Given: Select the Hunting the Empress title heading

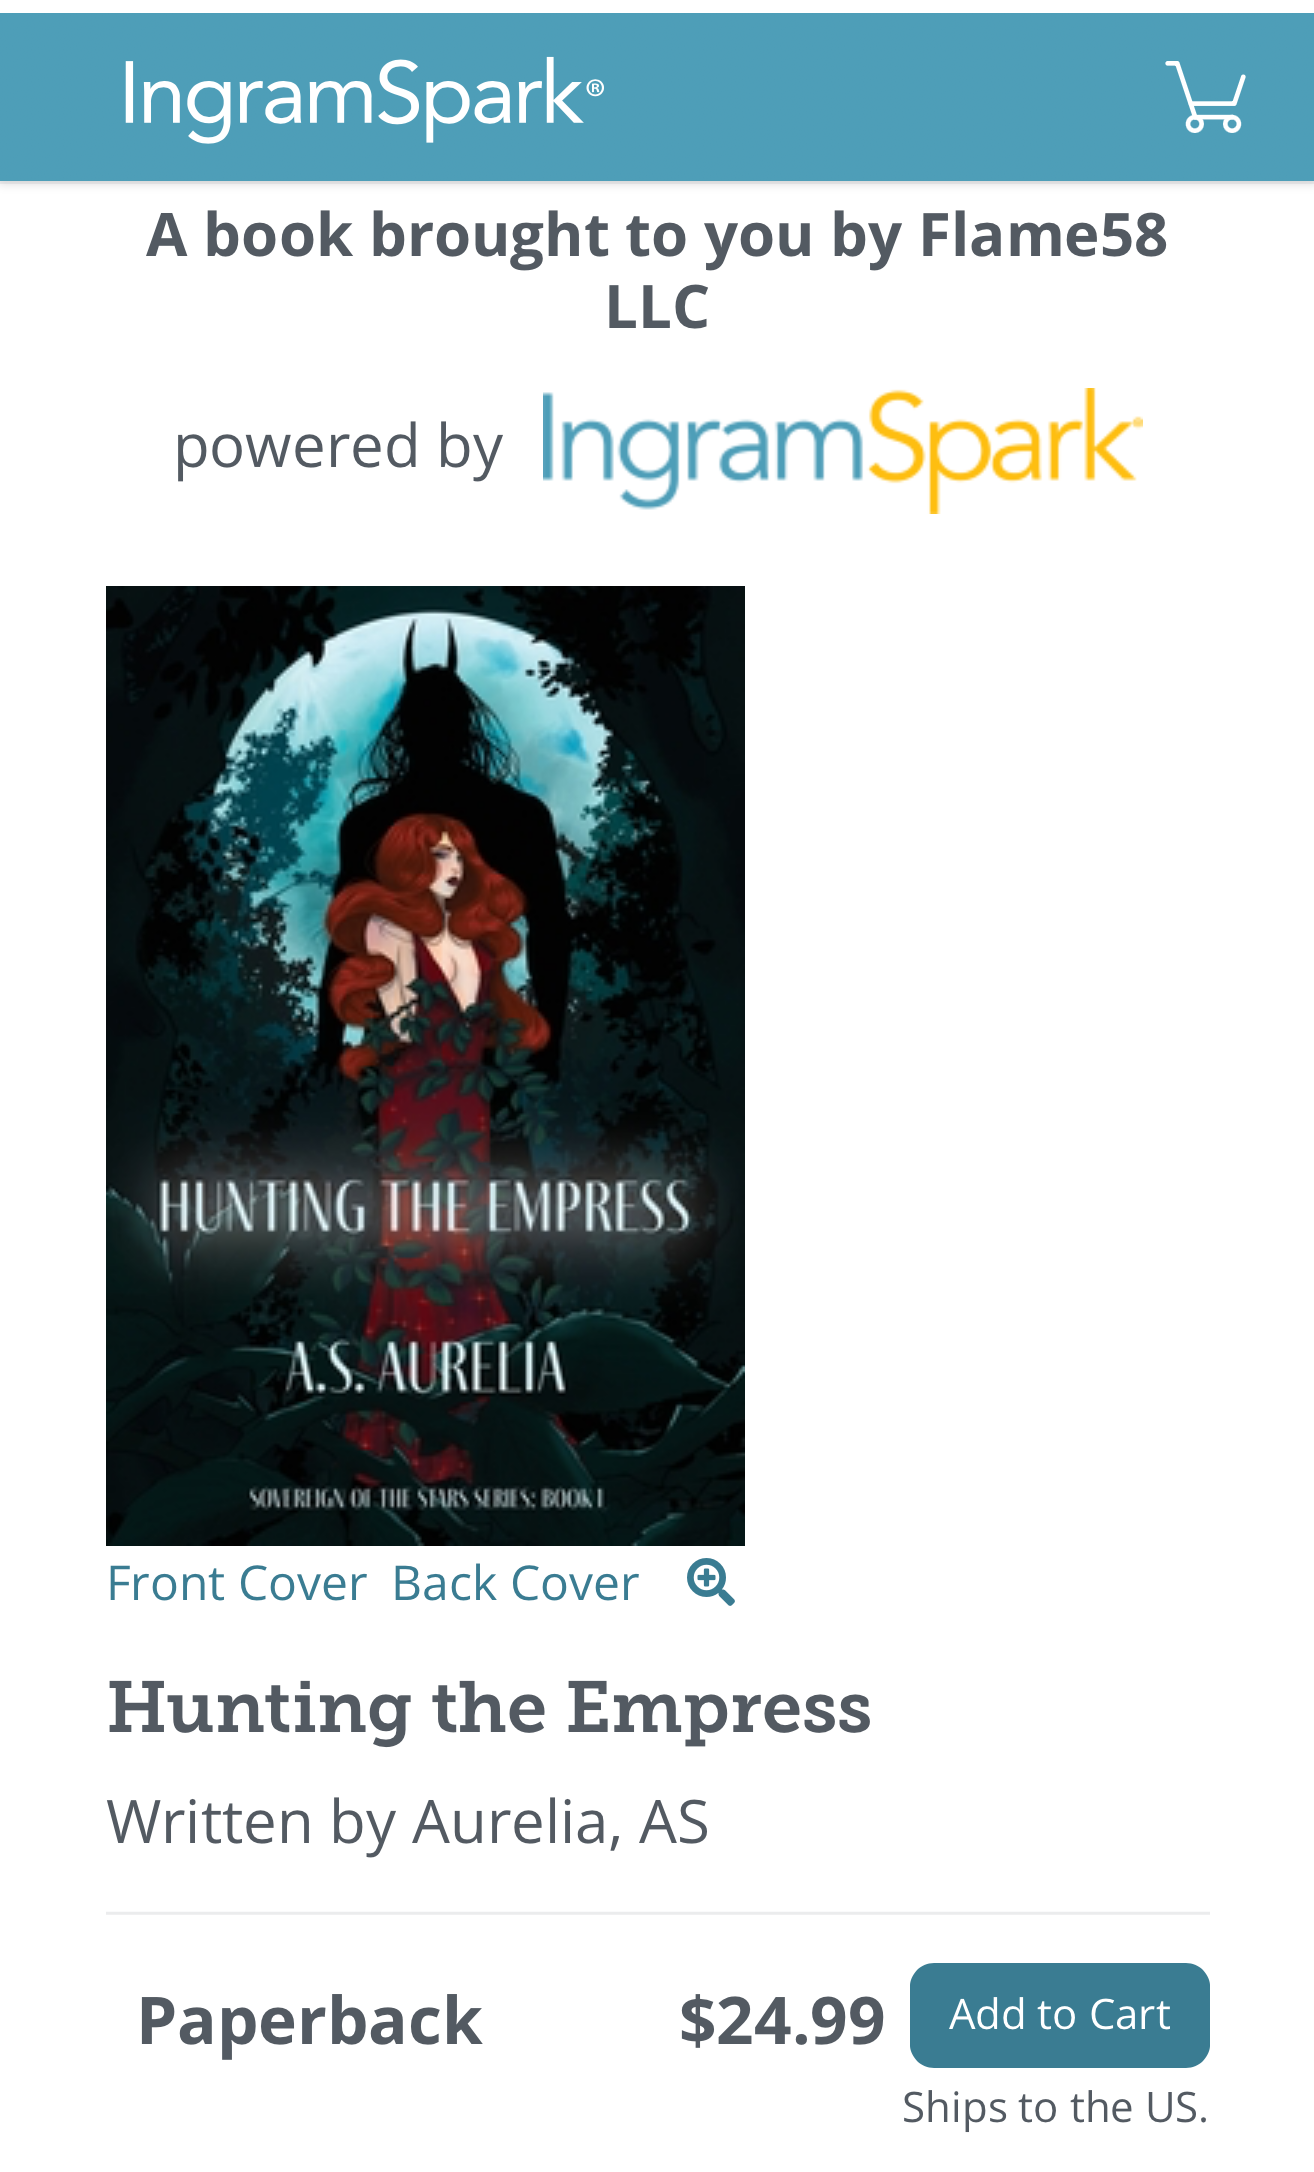Looking at the screenshot, I should pyautogui.click(x=489, y=1707).
